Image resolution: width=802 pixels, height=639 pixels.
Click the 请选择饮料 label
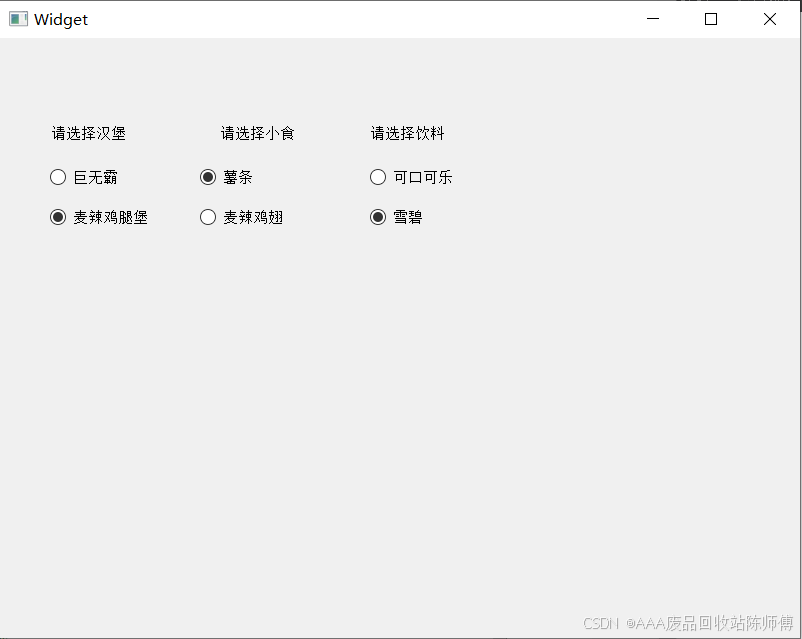407,134
